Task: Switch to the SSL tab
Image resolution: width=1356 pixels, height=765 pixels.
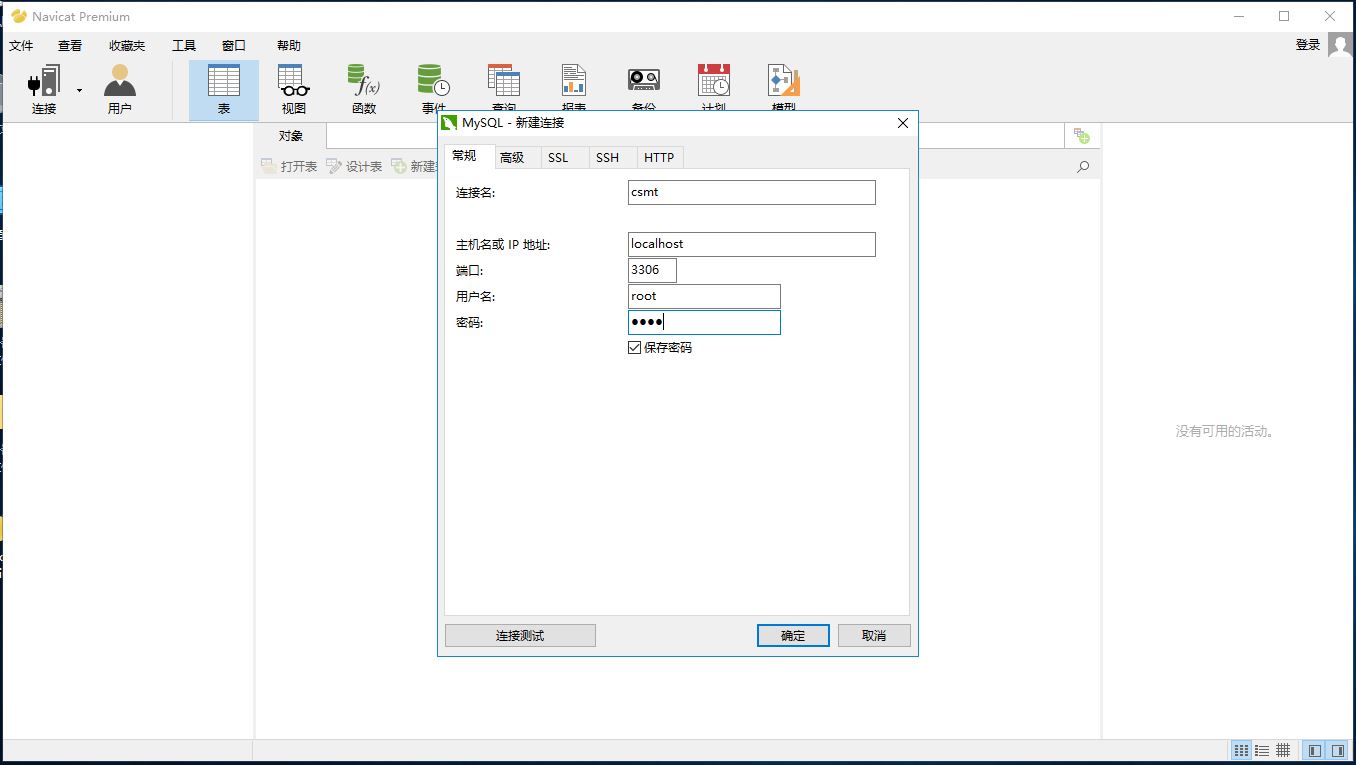Action: 558,157
